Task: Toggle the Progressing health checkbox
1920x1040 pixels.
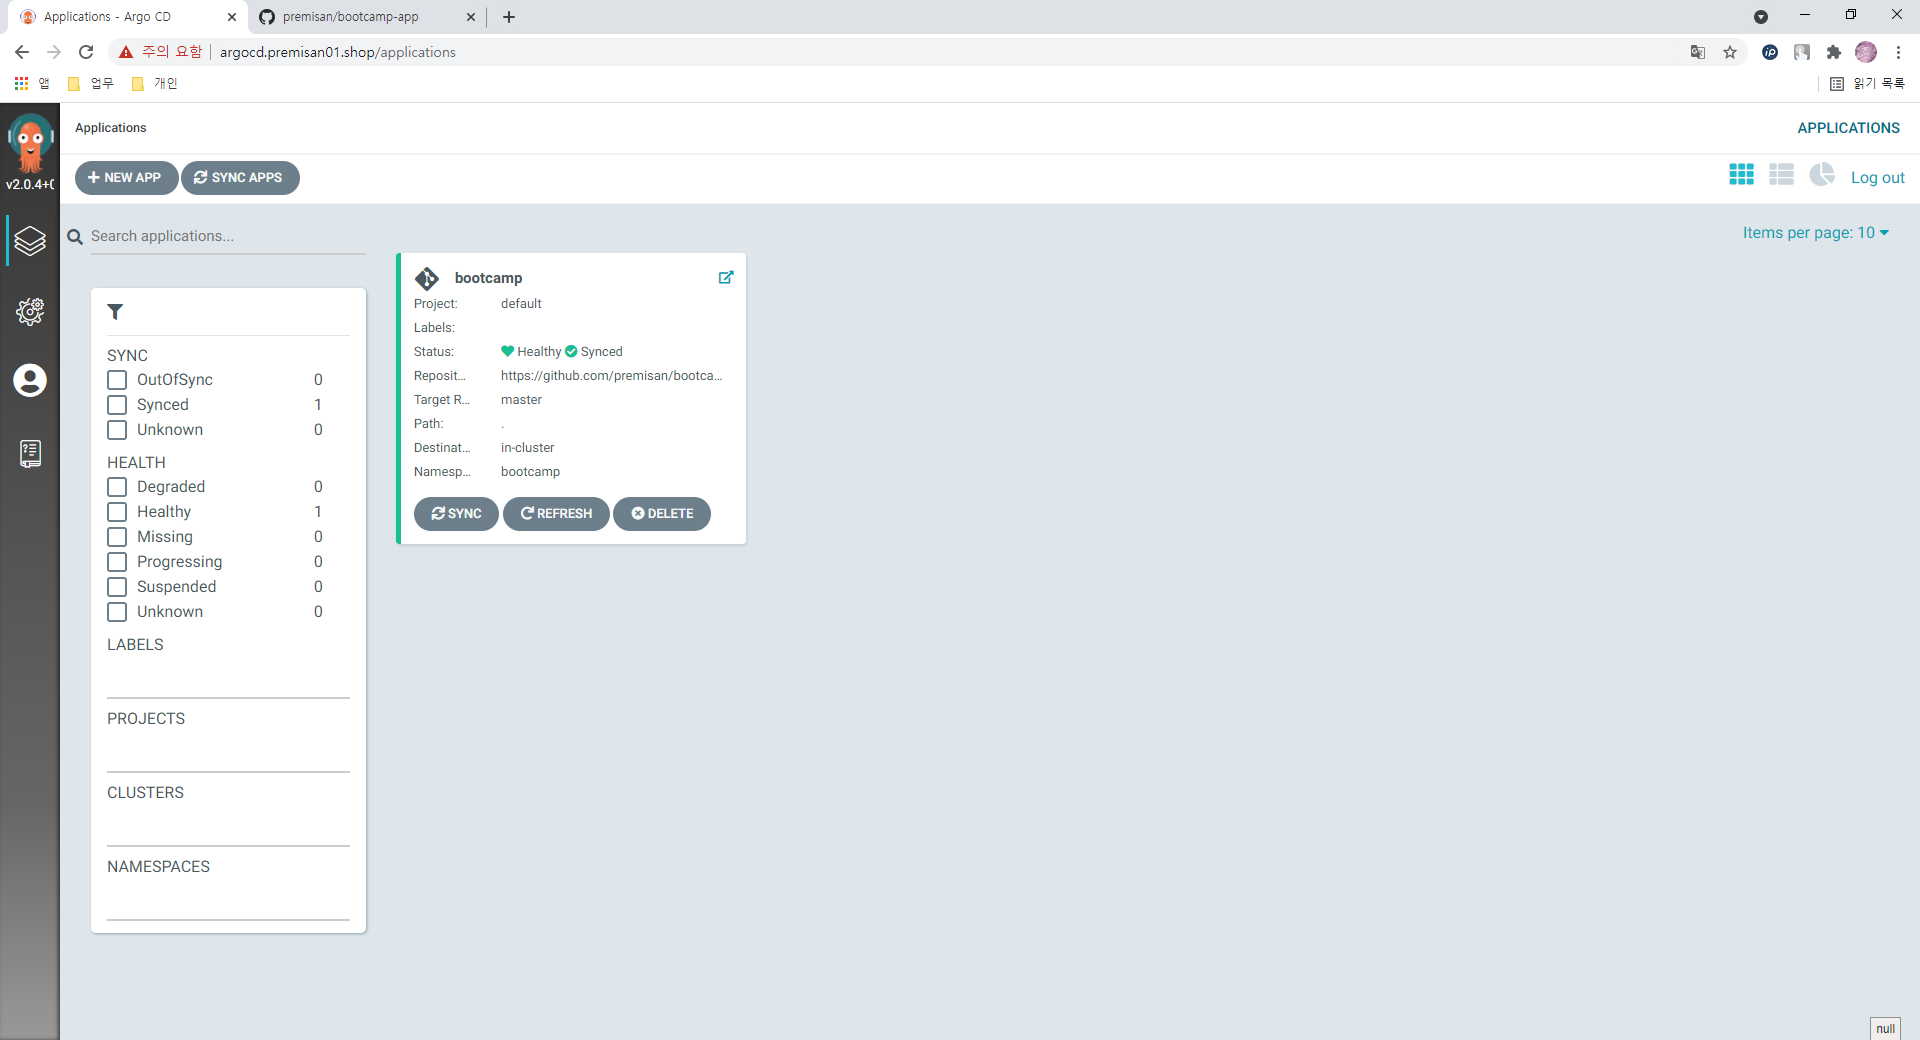Action: click(x=117, y=562)
